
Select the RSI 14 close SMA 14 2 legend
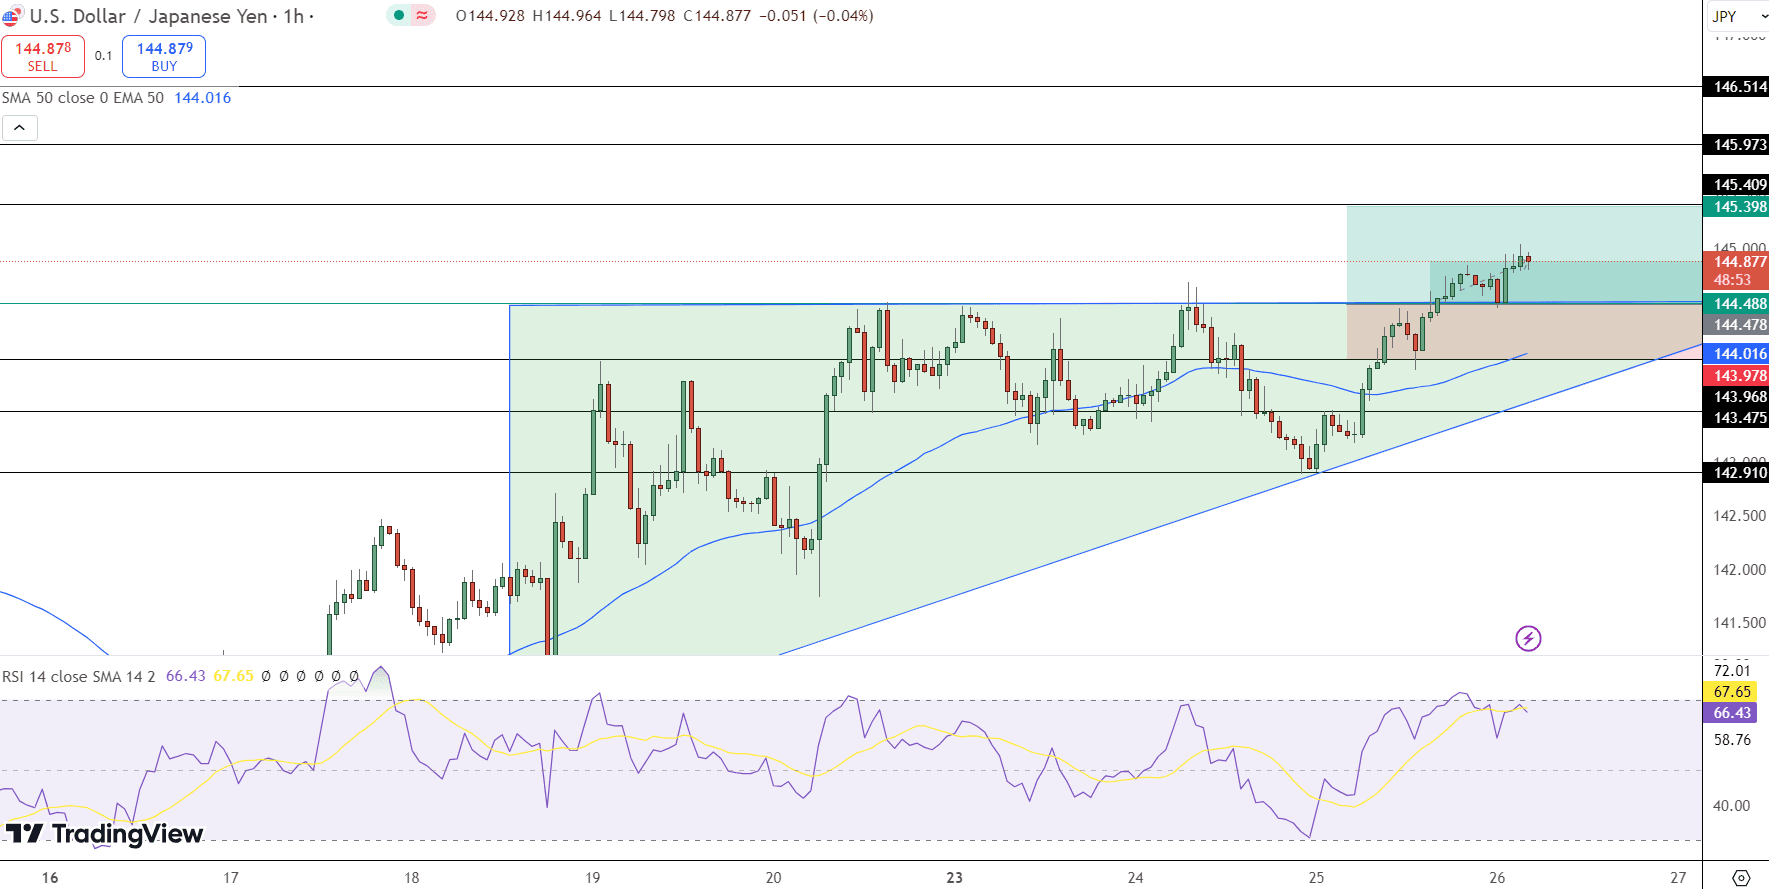(x=79, y=677)
